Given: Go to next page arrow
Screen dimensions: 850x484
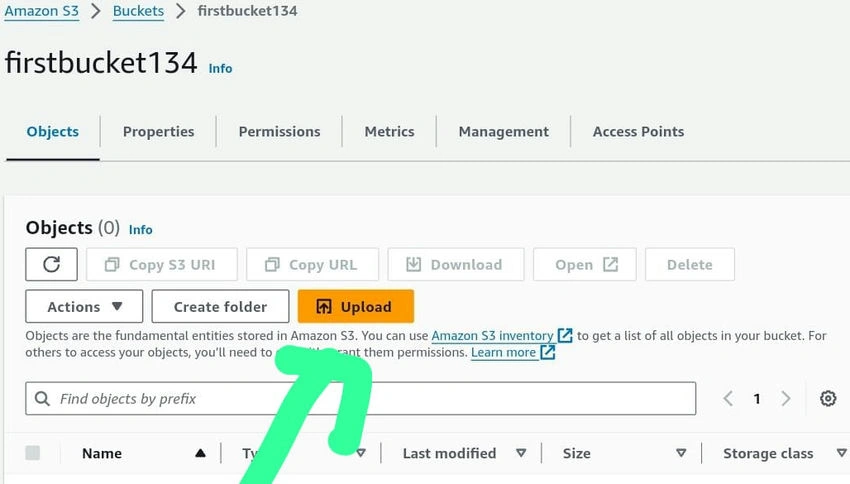Looking at the screenshot, I should point(785,399).
